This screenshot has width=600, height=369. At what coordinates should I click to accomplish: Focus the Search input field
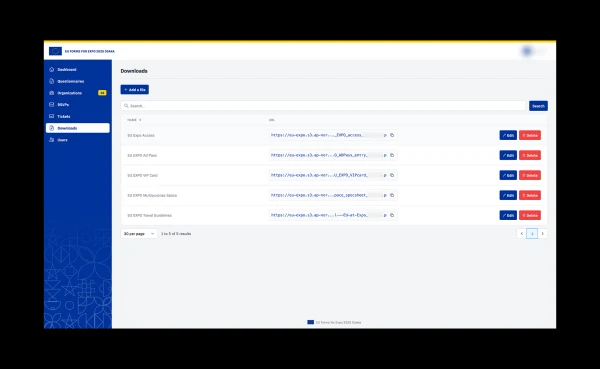[x=323, y=106]
